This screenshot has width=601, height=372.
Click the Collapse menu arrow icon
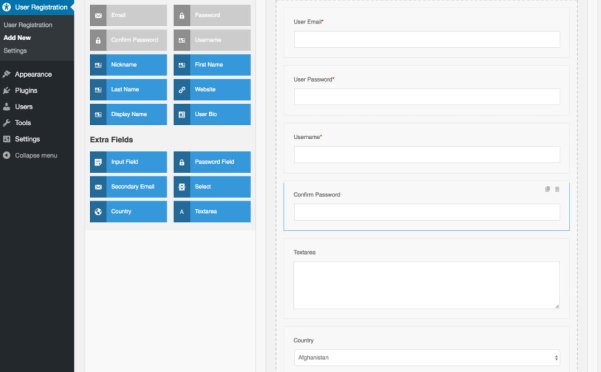(6, 155)
